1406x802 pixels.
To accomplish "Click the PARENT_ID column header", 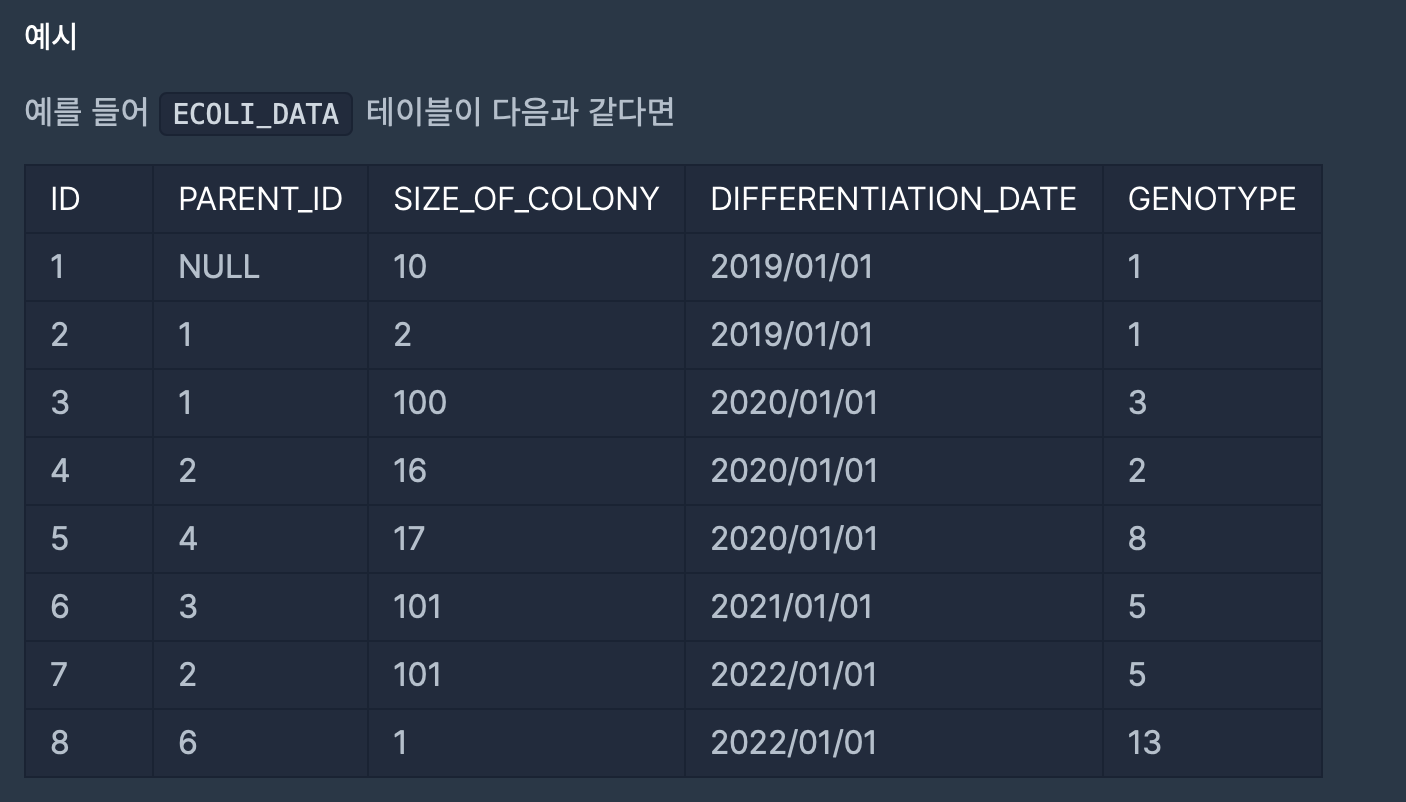I will click(x=260, y=199).
